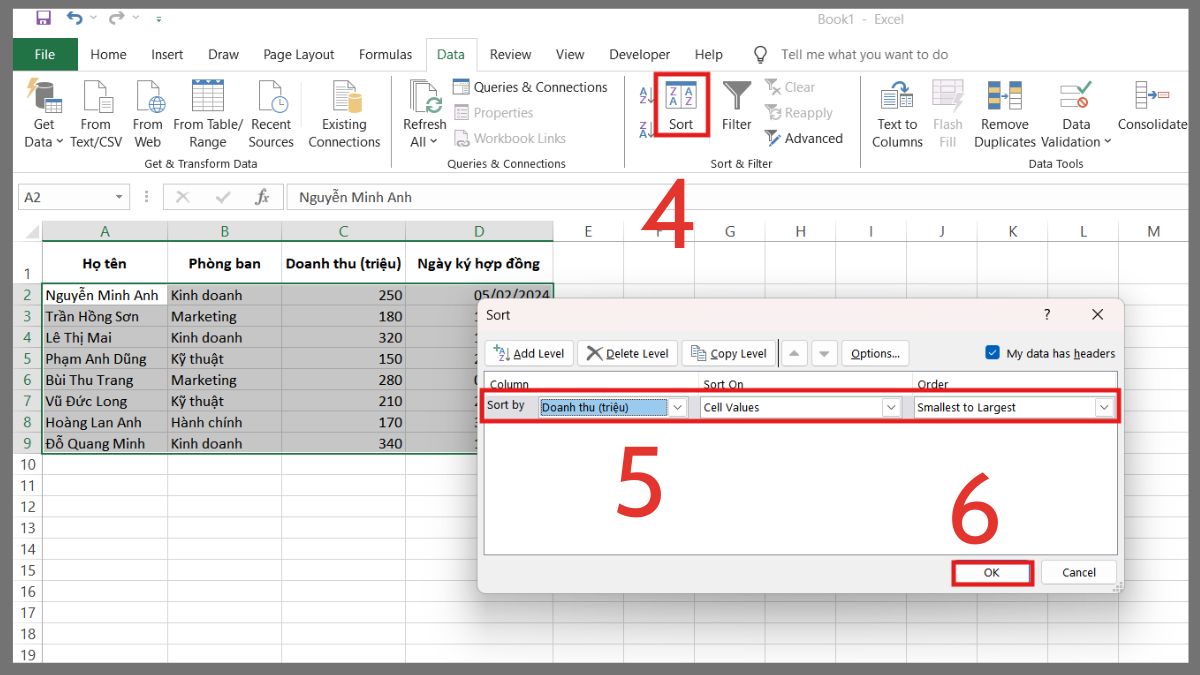Toggle the My data has headers checkbox
The image size is (1200, 675).
pyautogui.click(x=993, y=352)
